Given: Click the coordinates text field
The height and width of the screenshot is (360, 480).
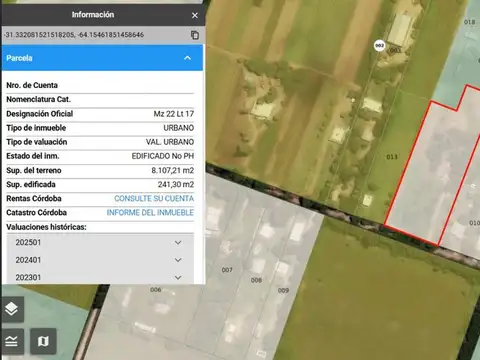Looking at the screenshot, I should [74, 35].
